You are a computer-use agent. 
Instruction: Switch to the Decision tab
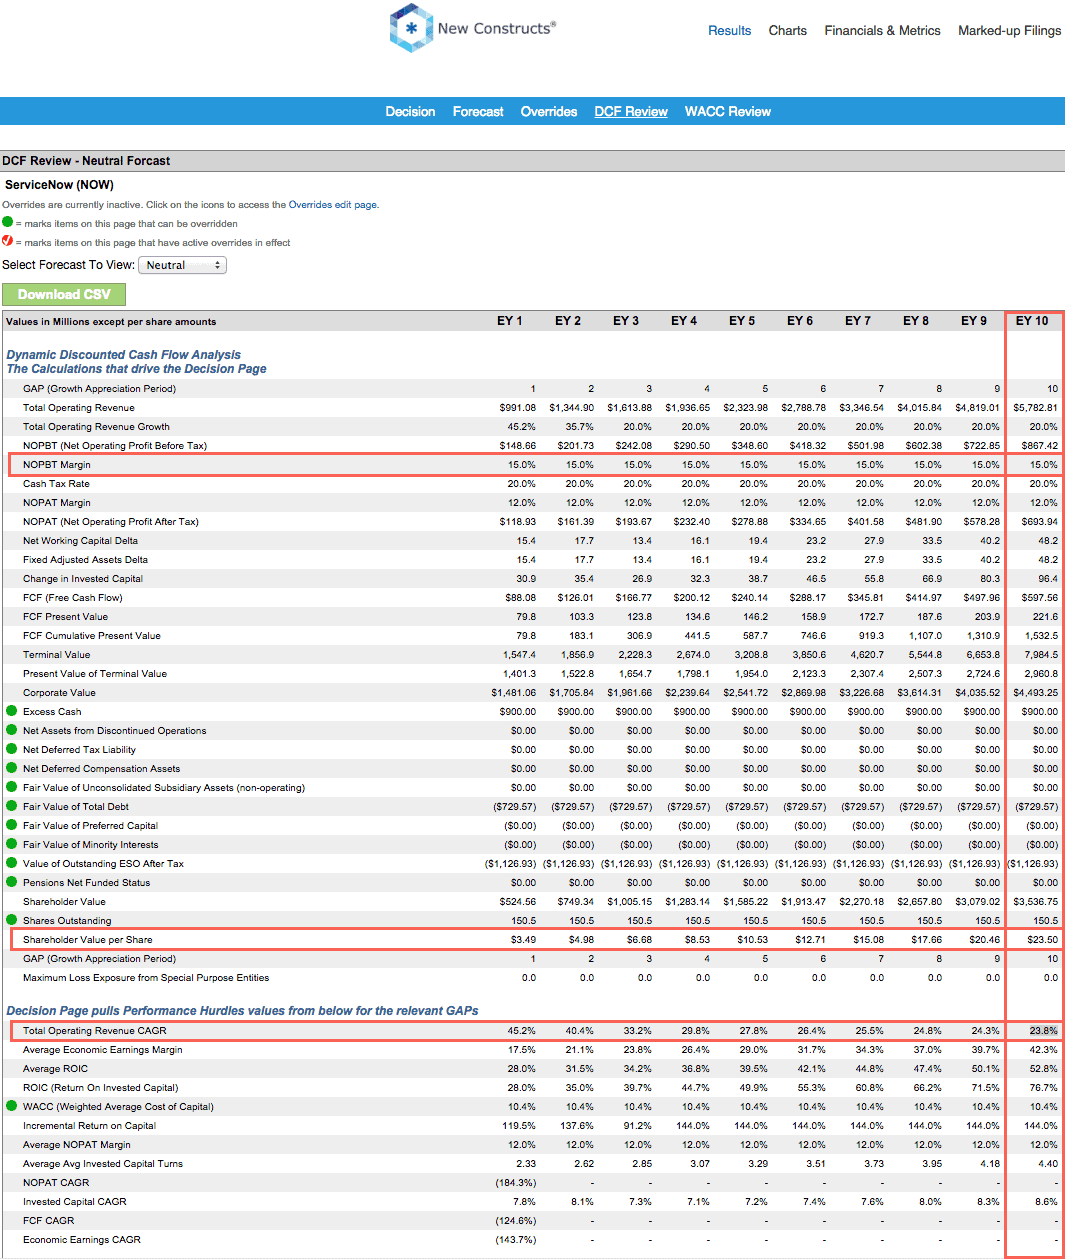click(410, 111)
